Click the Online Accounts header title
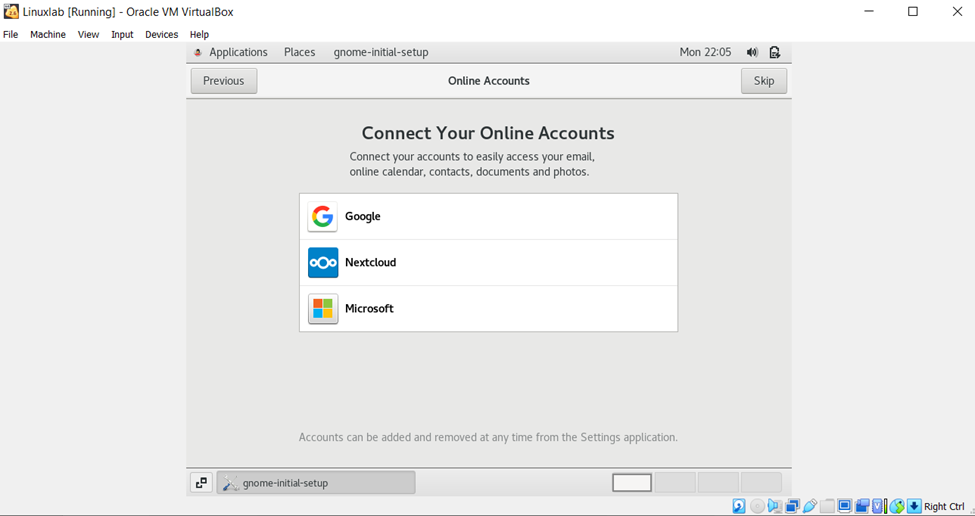Viewport: 975px width, 516px height. [489, 81]
